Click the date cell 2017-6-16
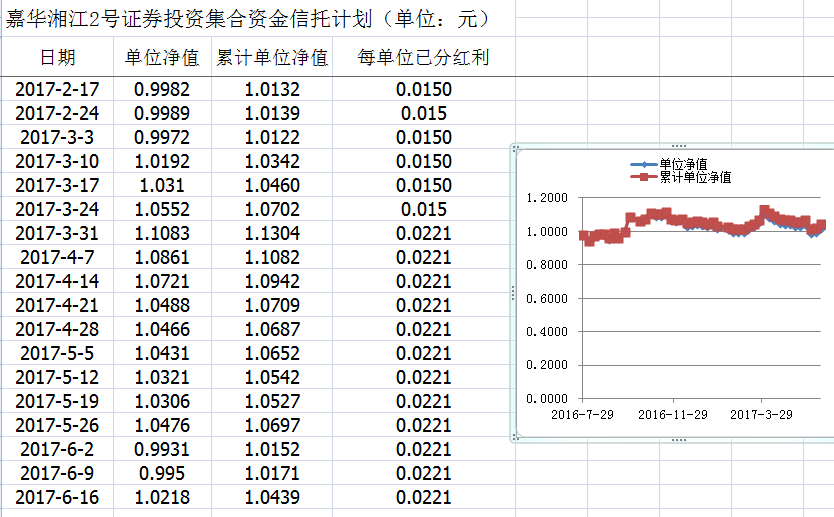This screenshot has height=517, width=834. coord(57,497)
